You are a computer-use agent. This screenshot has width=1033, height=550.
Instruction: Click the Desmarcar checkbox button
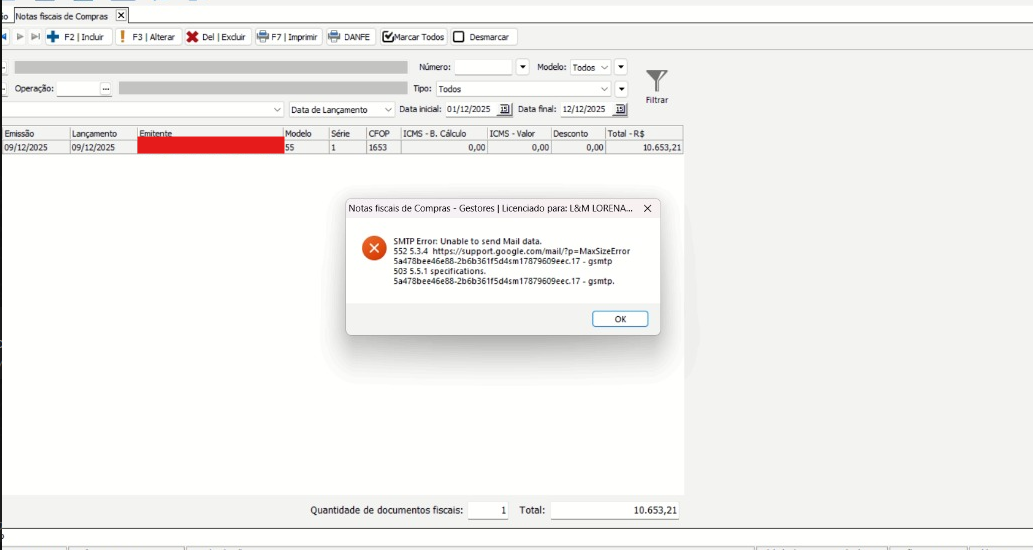coord(480,37)
